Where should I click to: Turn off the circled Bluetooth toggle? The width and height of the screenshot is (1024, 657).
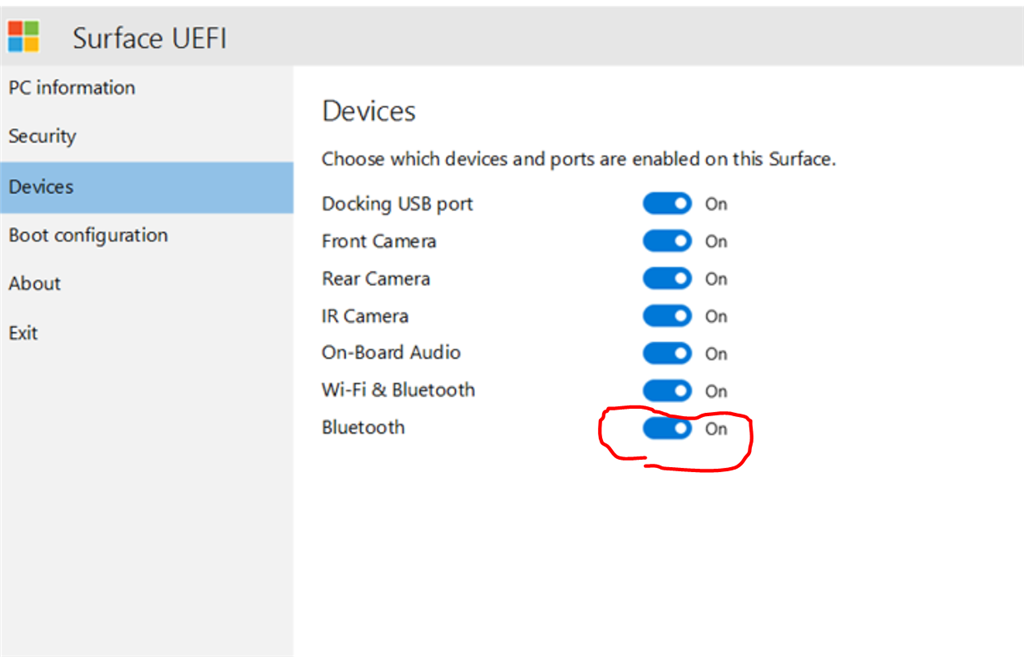pyautogui.click(x=667, y=428)
